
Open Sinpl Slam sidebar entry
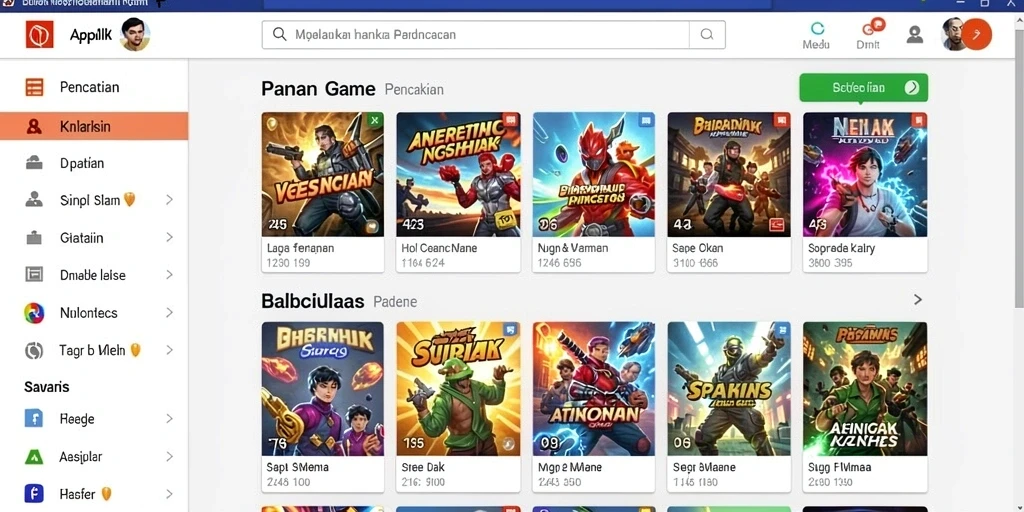(94, 200)
